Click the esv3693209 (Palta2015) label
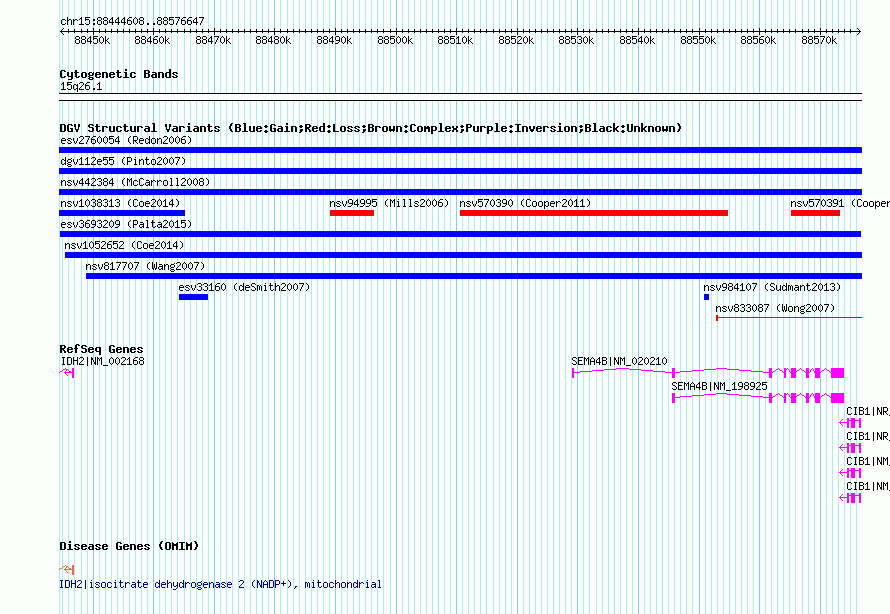The height and width of the screenshot is (614, 890). (x=126, y=224)
